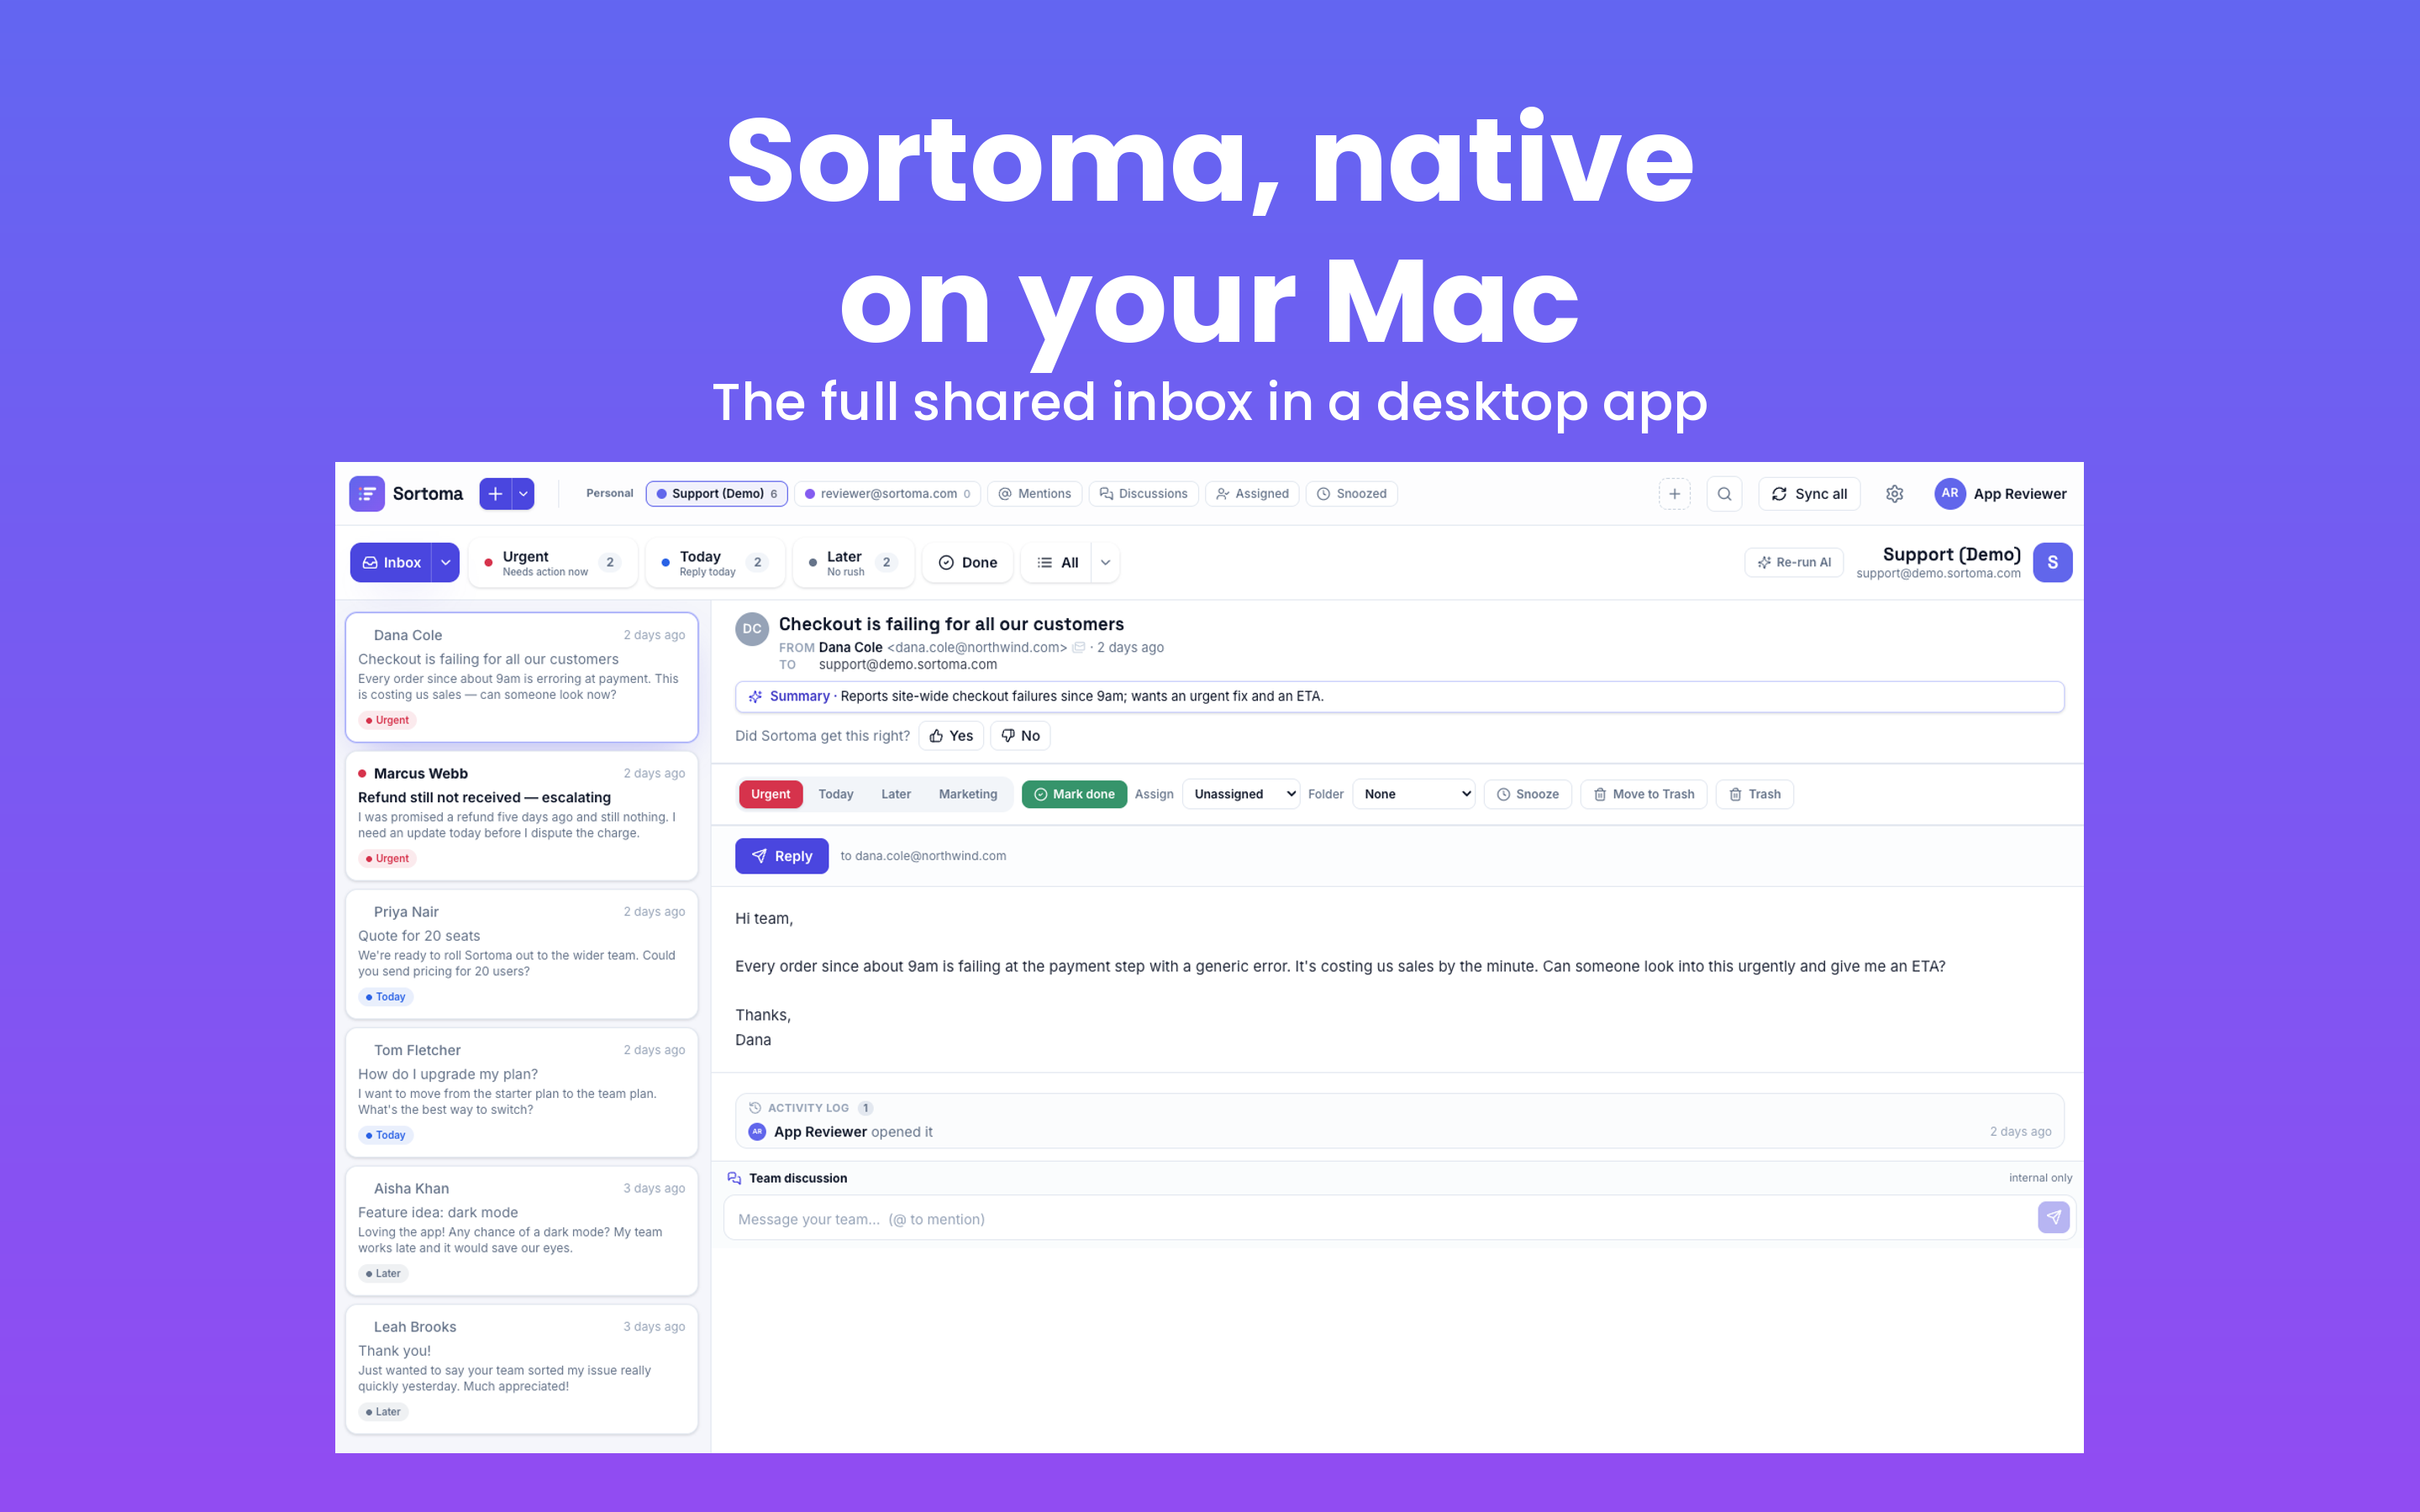
Task: Click the DC sender avatar
Action: point(752,629)
